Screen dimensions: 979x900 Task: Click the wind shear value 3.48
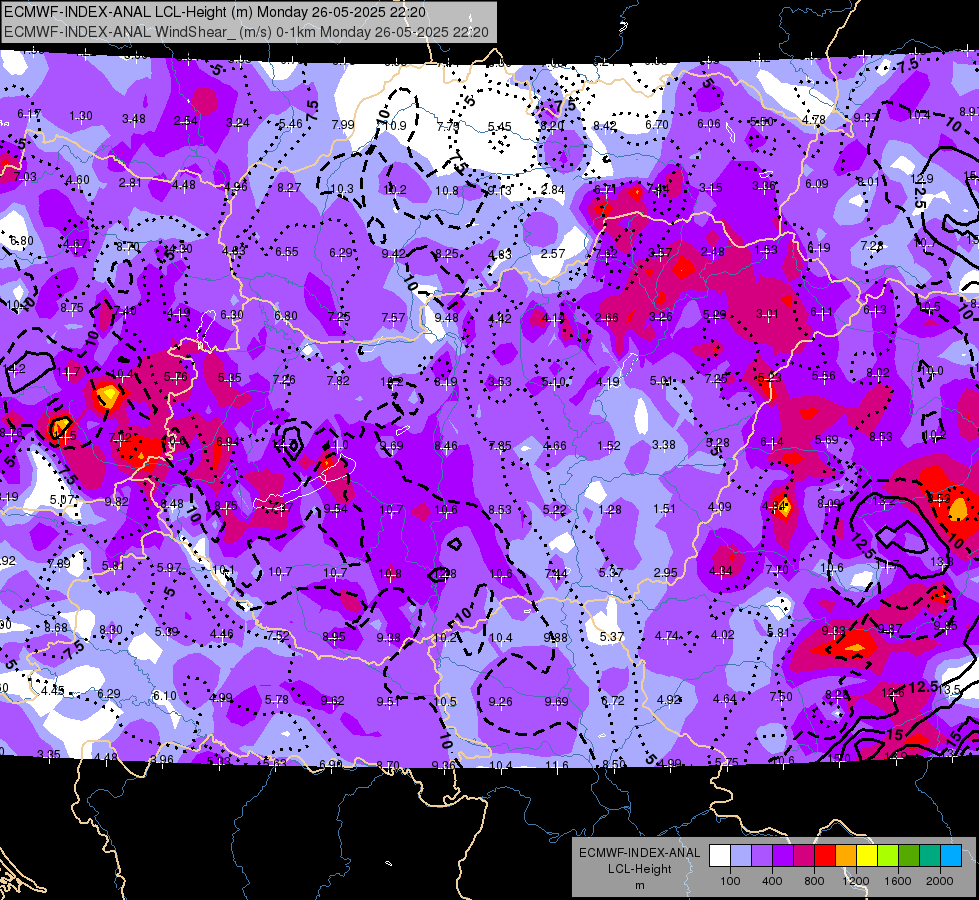tap(134, 119)
